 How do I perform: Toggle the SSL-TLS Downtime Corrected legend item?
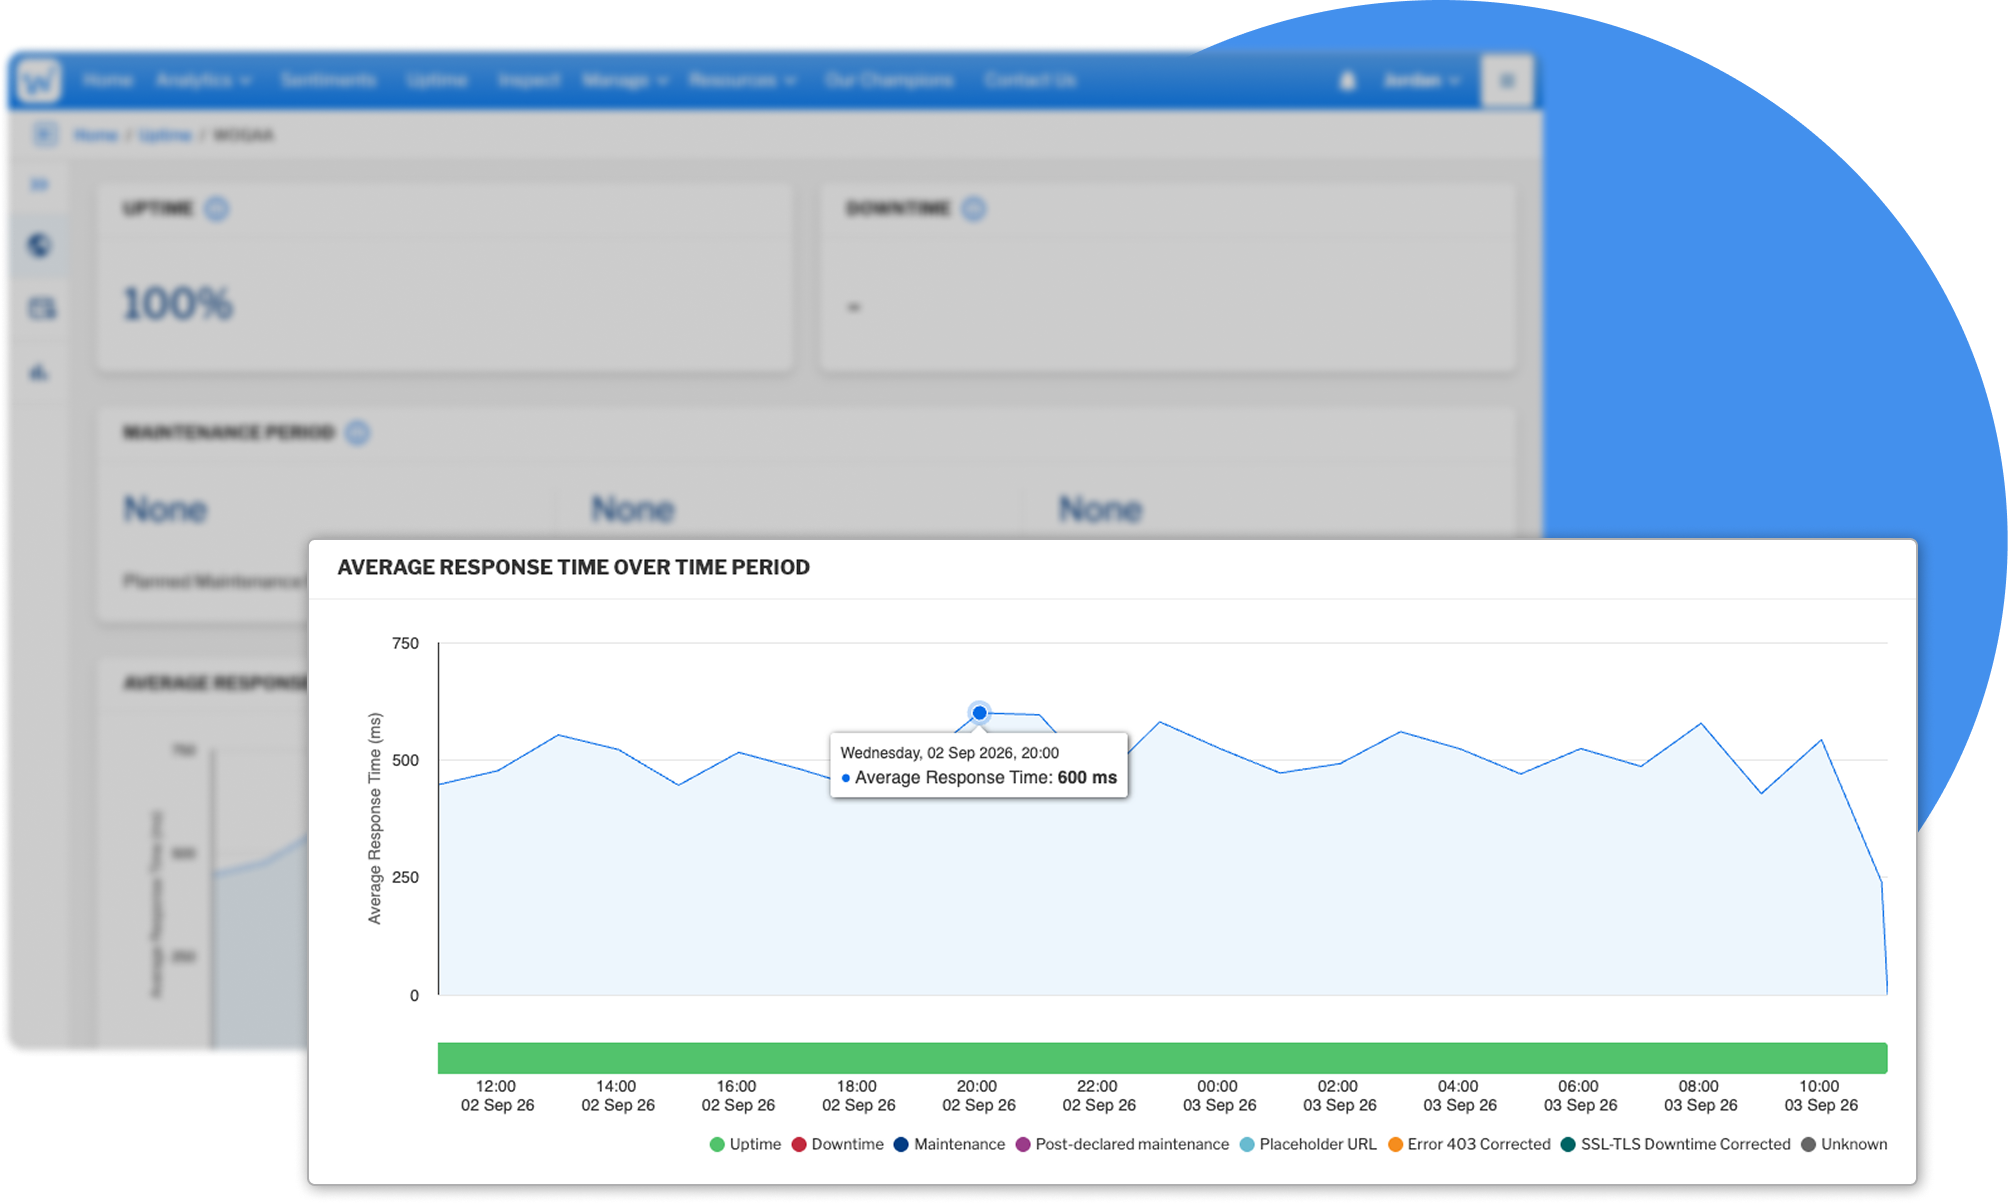[1675, 1144]
